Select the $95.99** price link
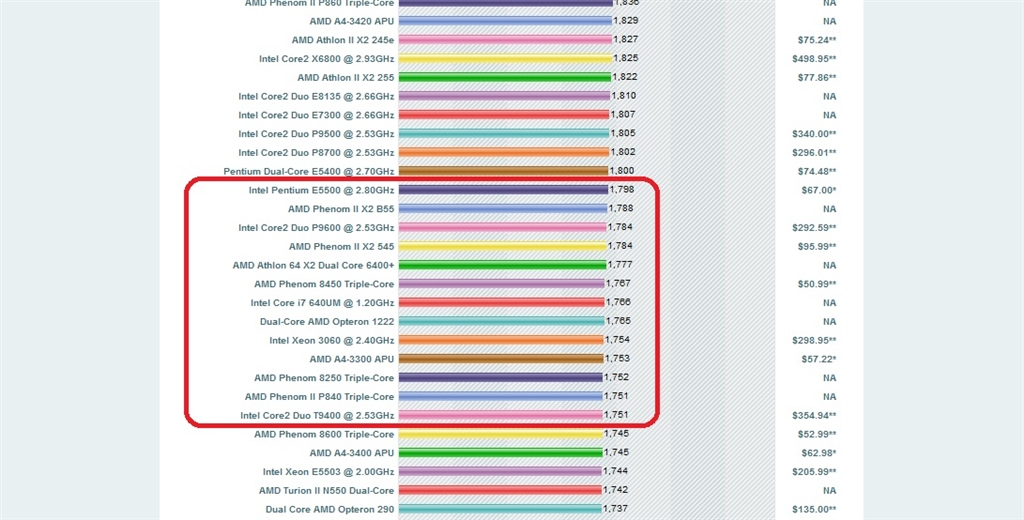The height and width of the screenshot is (520, 1024). point(817,247)
